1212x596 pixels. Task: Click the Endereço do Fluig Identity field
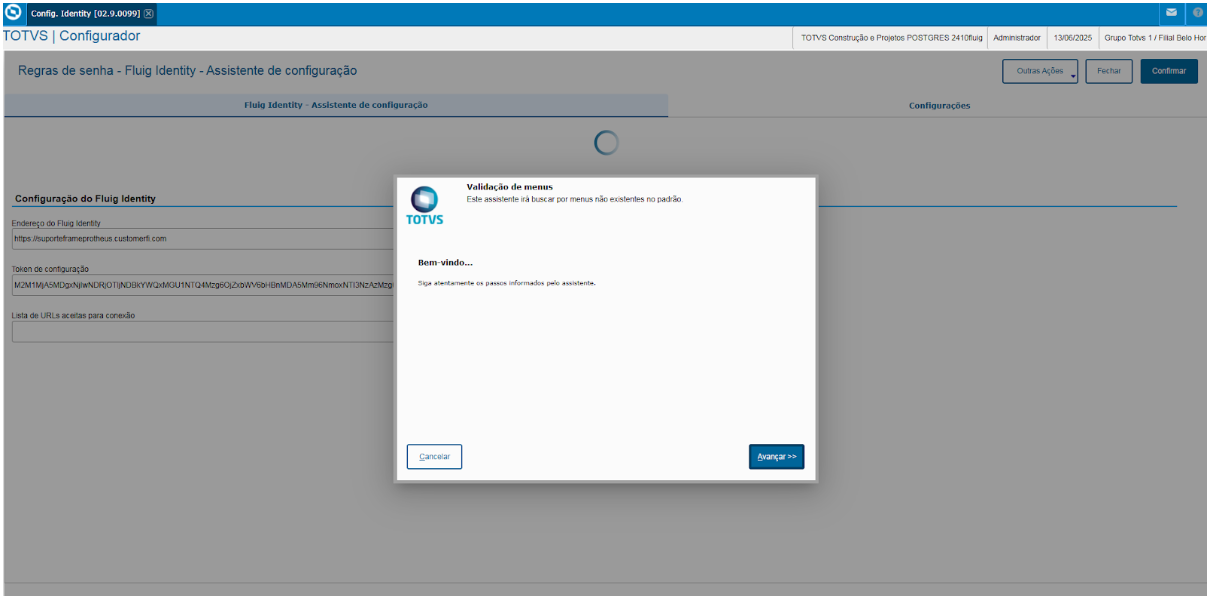(x=203, y=239)
